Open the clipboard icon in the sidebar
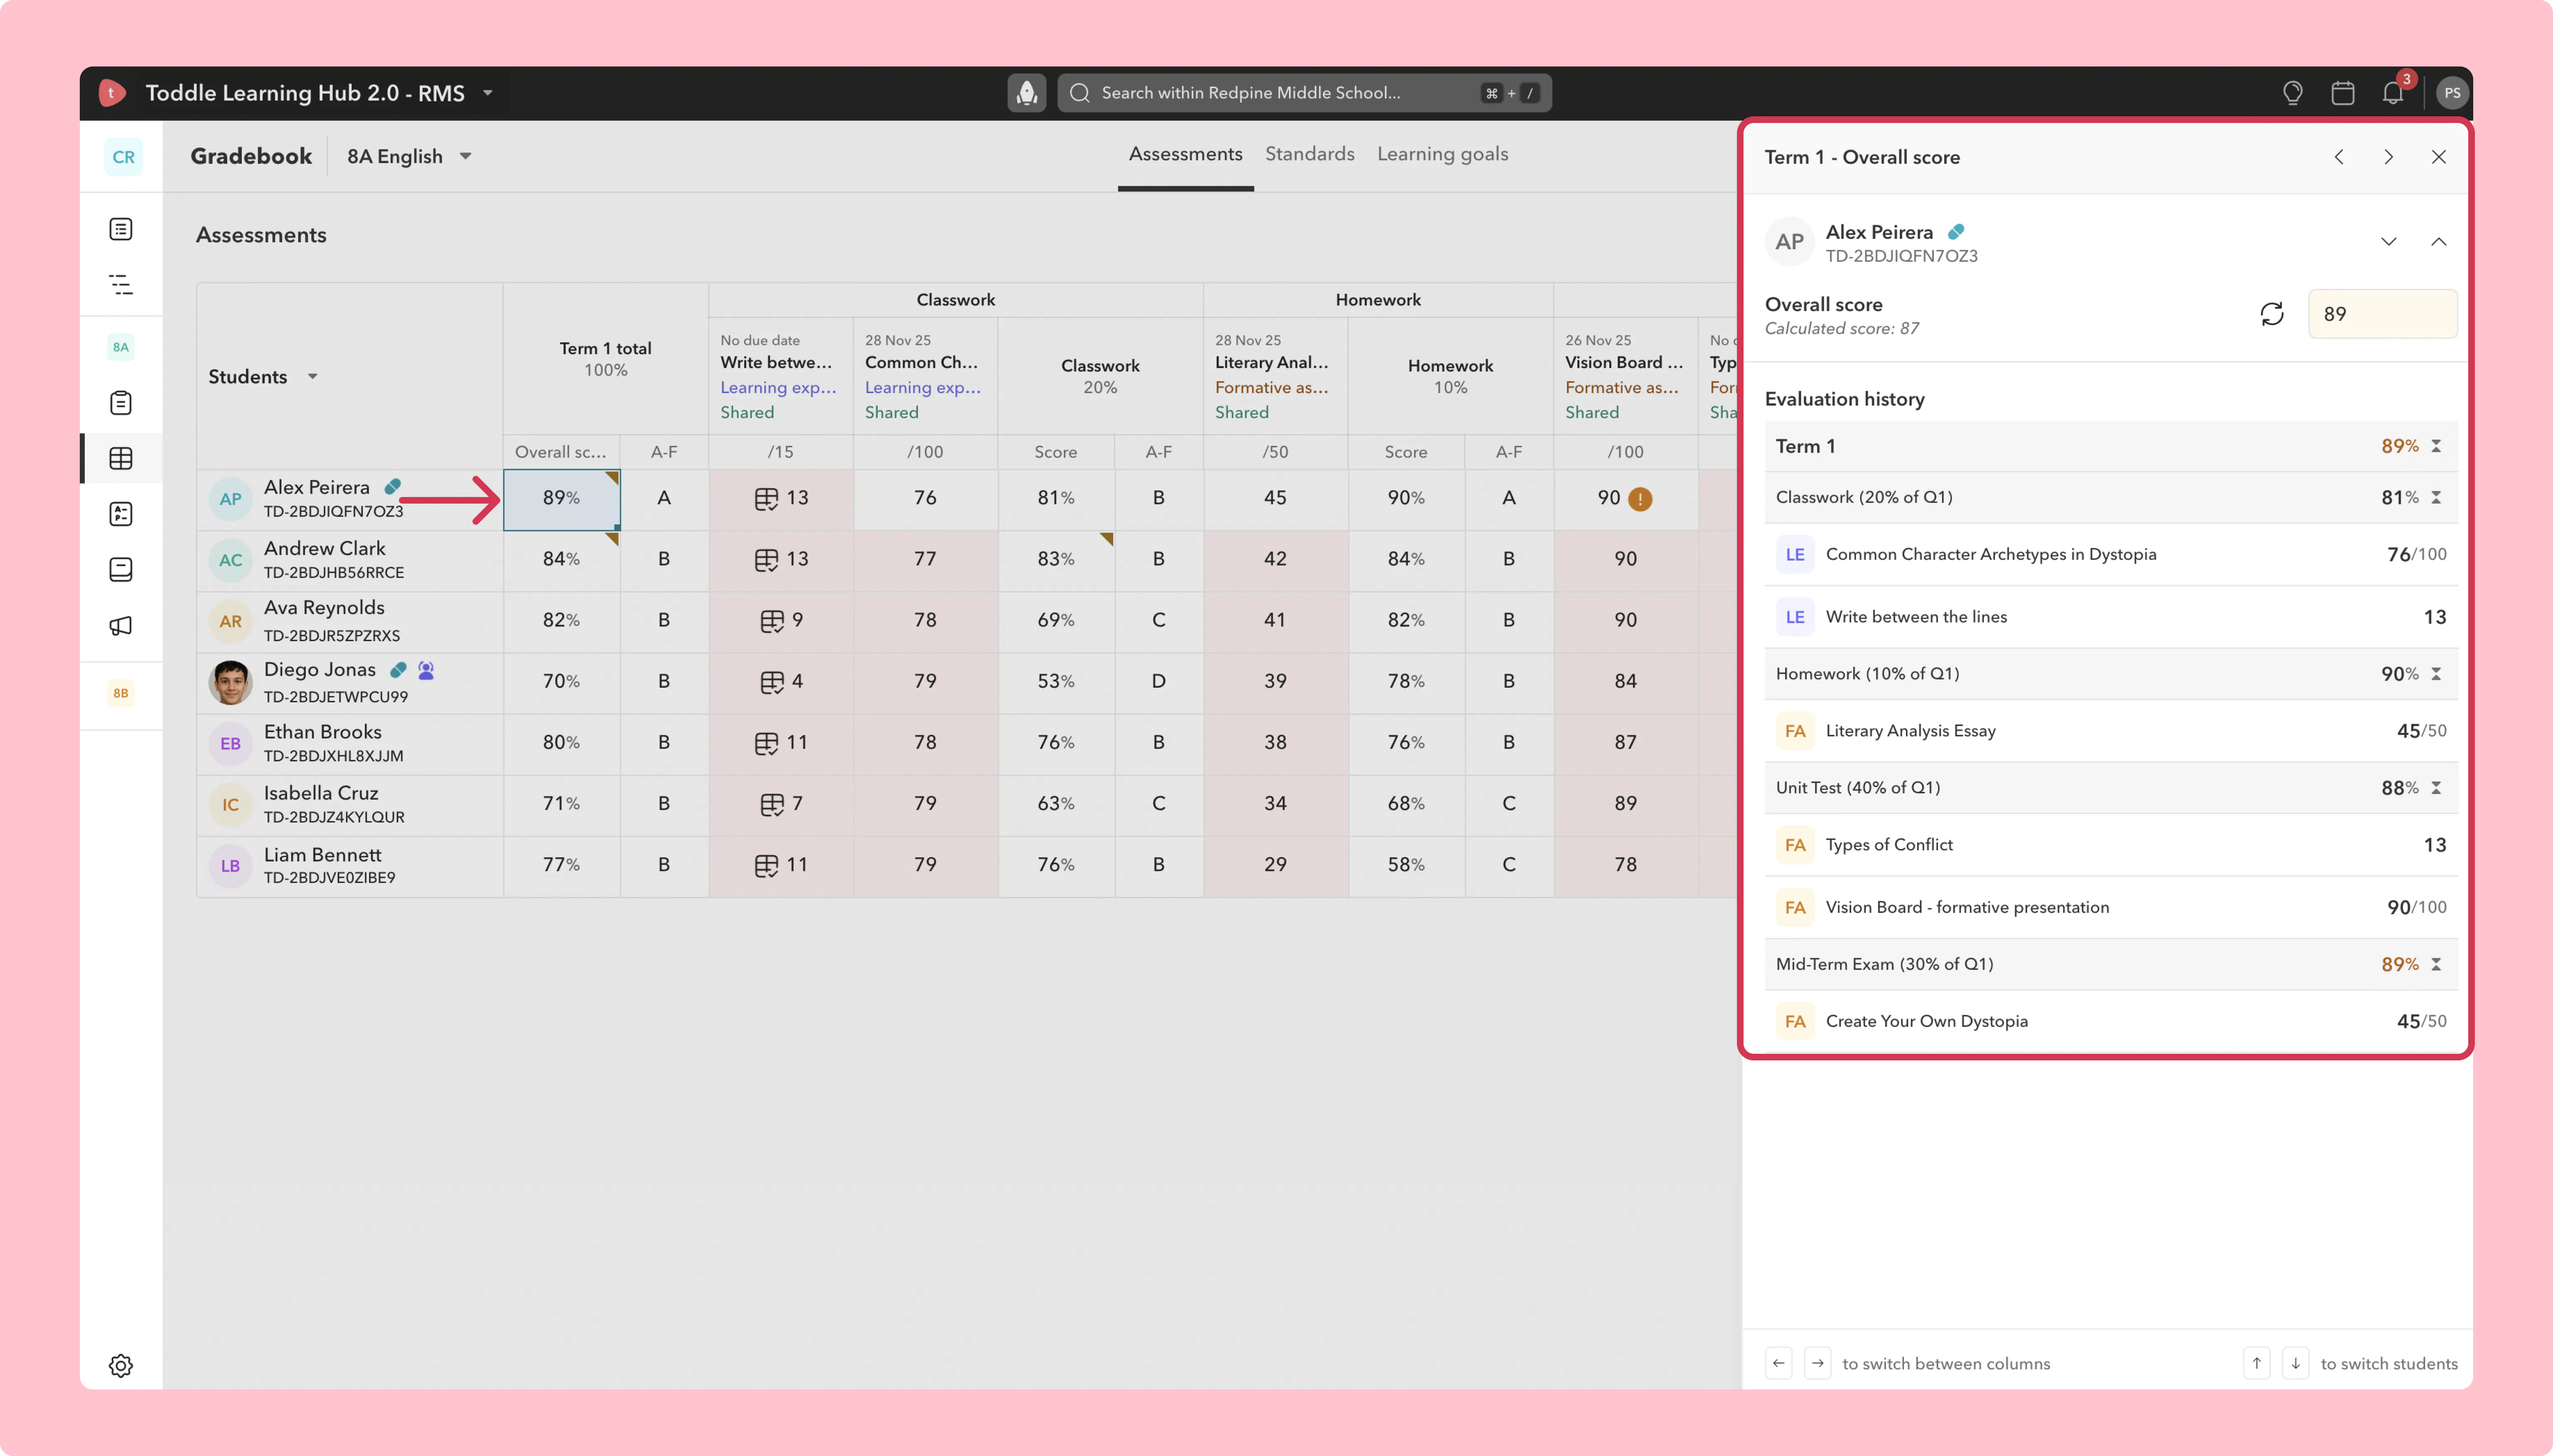Image resolution: width=2553 pixels, height=1456 pixels. point(121,403)
